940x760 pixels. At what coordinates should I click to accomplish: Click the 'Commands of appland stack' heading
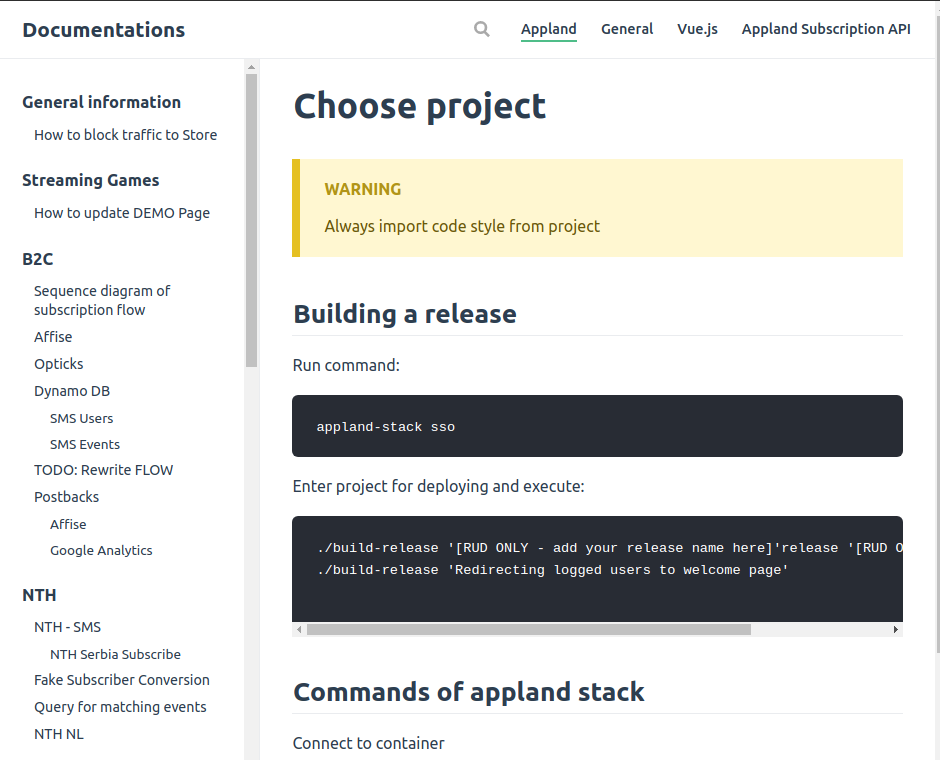click(468, 692)
